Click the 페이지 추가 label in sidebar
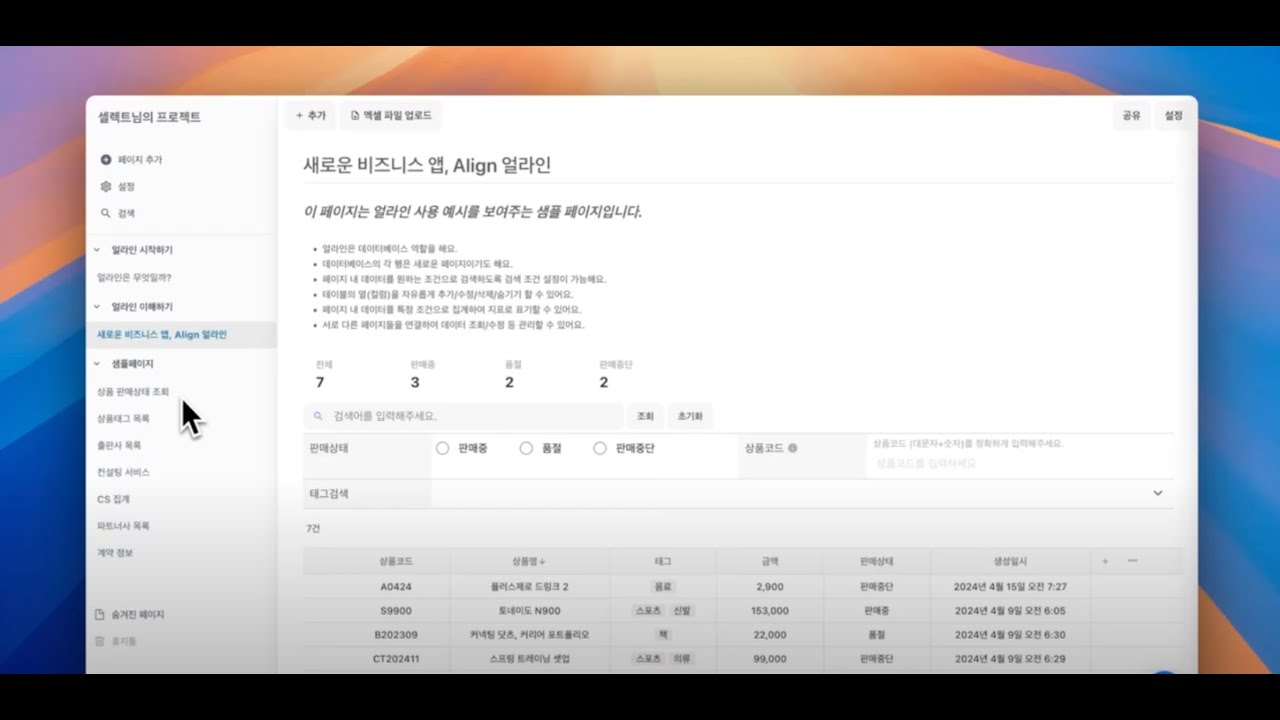This screenshot has width=1280, height=720. [x=140, y=160]
